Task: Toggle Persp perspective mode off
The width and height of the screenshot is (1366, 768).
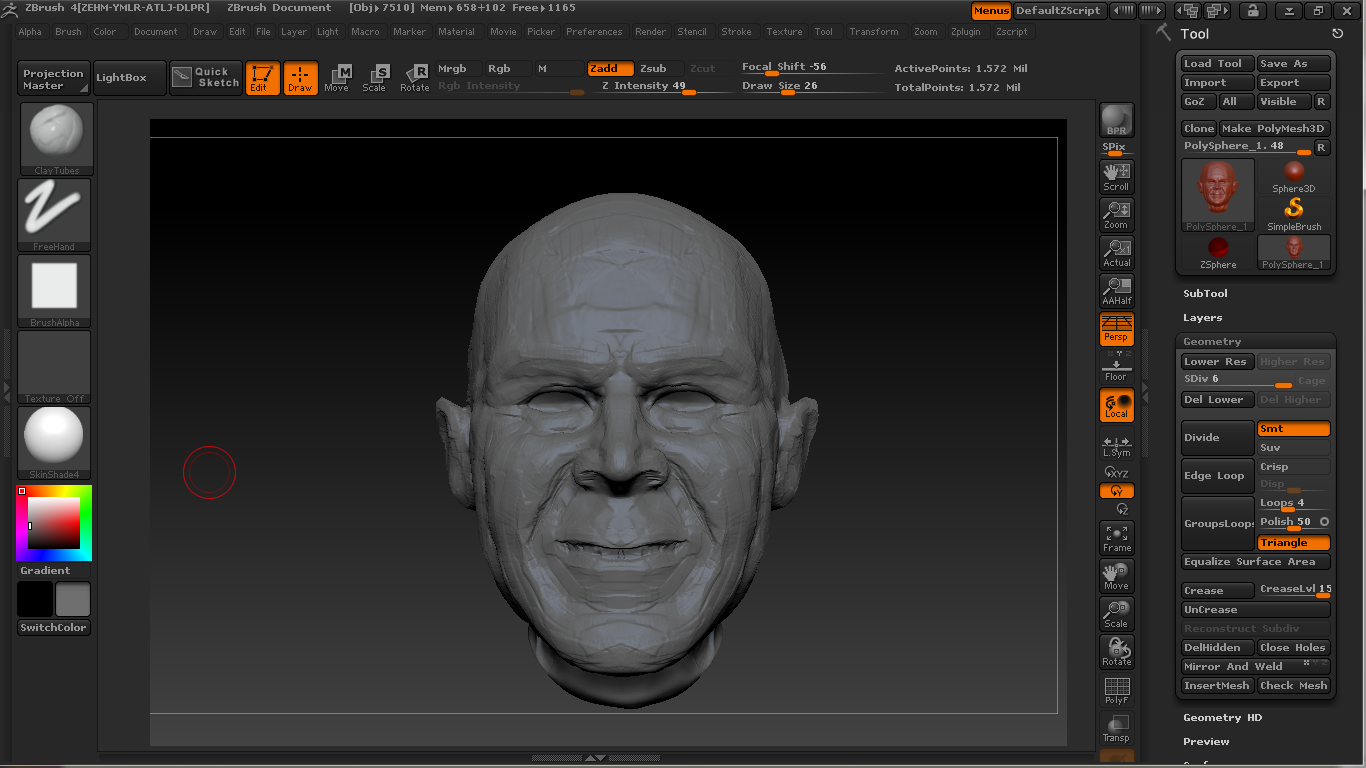Action: [1116, 328]
